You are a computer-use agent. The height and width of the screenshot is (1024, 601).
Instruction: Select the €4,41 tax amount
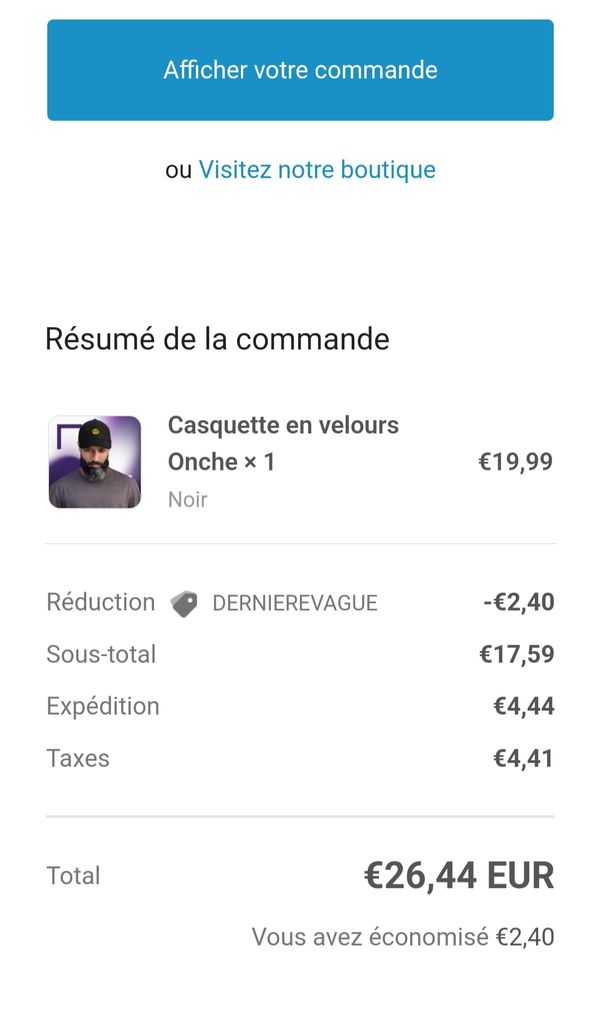(x=523, y=758)
